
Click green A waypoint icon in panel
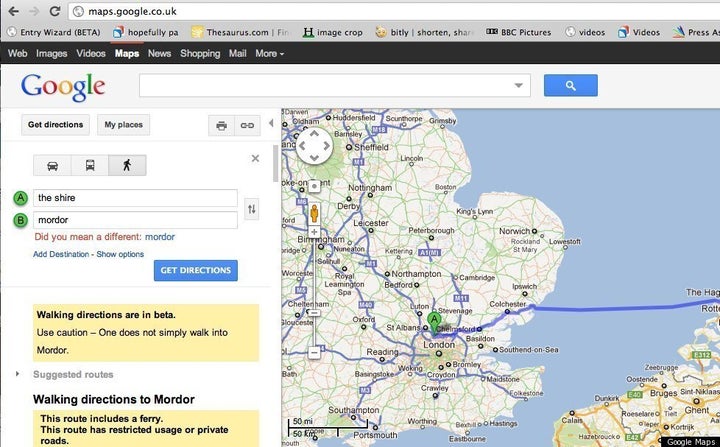20,198
